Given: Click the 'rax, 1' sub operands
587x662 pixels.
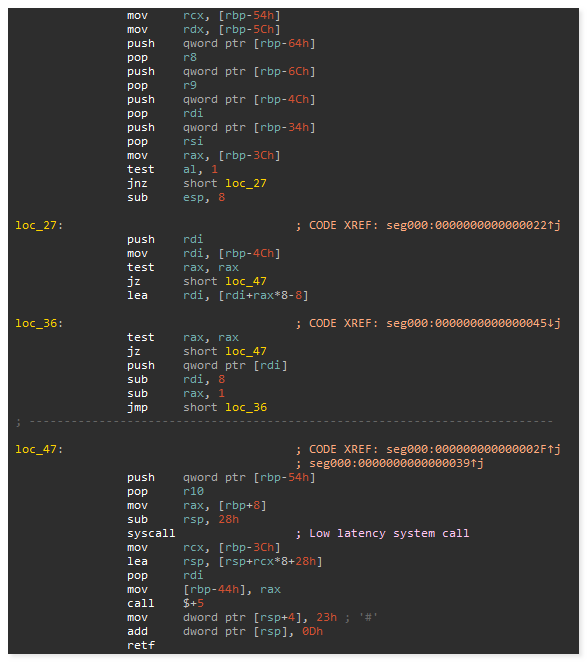Looking at the screenshot, I should click(x=204, y=393).
